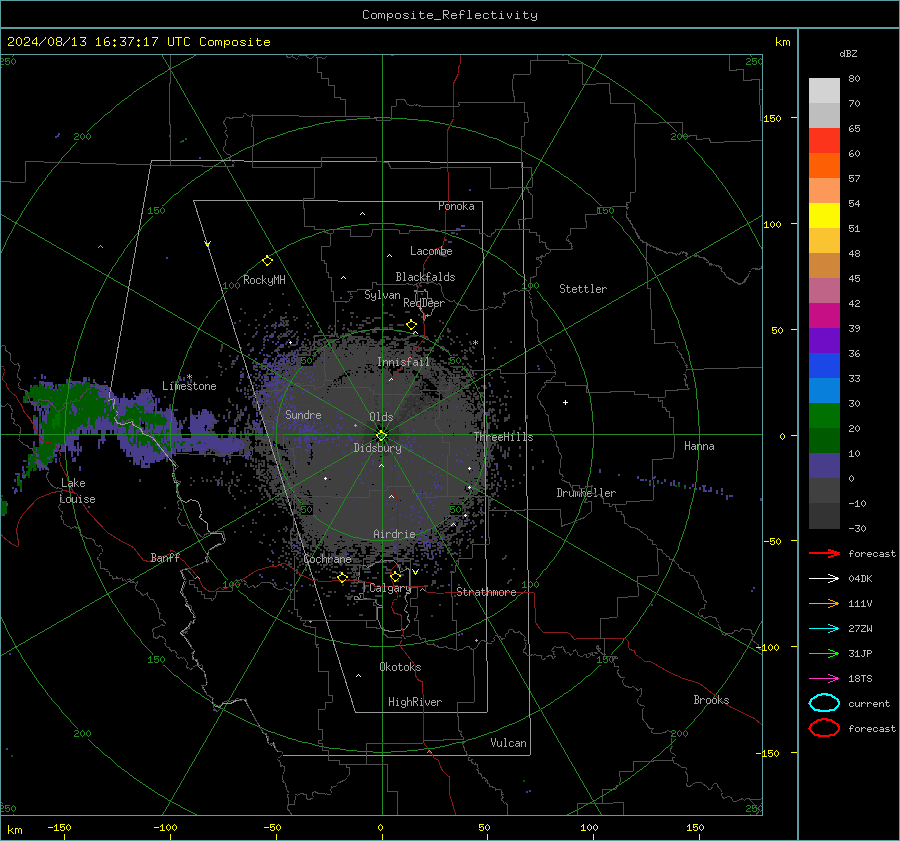Screen dimensions: 900x841
Task: Click the red forecast ellipse legend icon
Action: pos(824,728)
